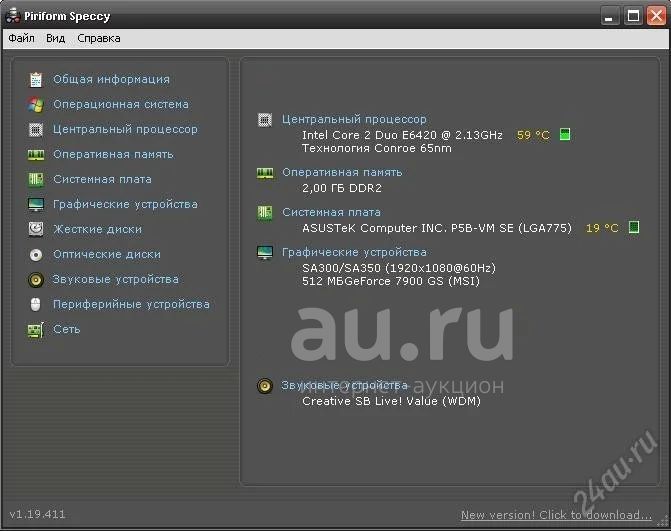Image resolution: width=671 pixels, height=531 pixels.
Task: Click the Системная плата summary heading link
Action: tap(331, 212)
